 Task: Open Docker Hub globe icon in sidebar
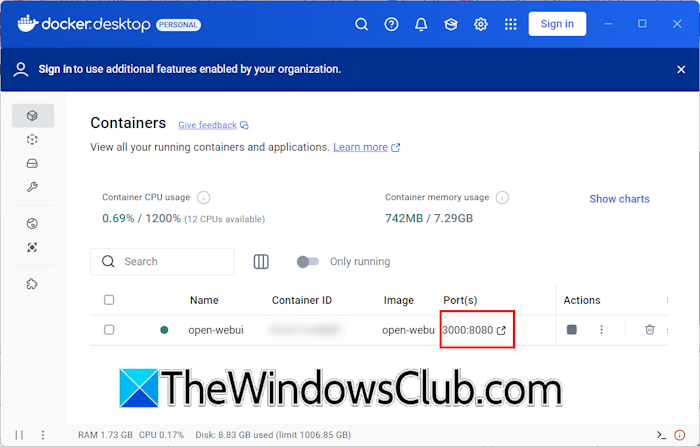point(32,224)
